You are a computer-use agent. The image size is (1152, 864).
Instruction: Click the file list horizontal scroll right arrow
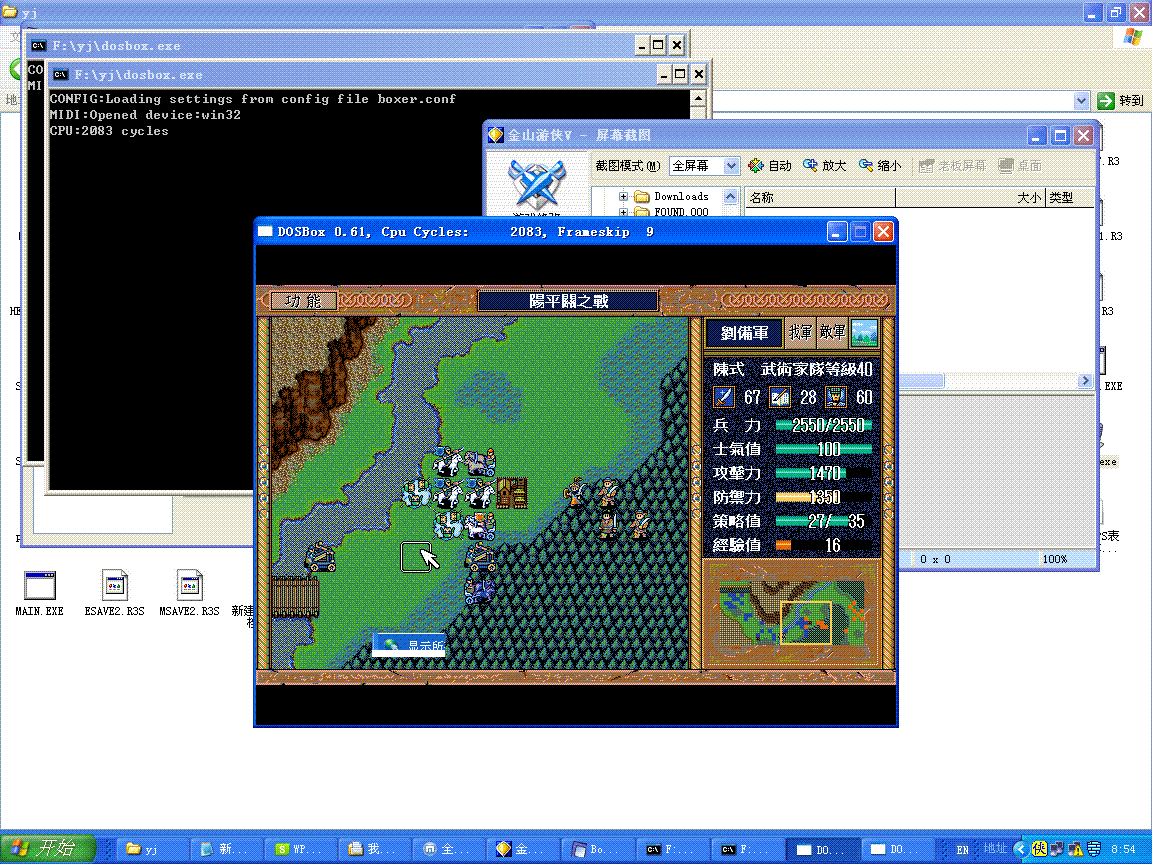1085,381
